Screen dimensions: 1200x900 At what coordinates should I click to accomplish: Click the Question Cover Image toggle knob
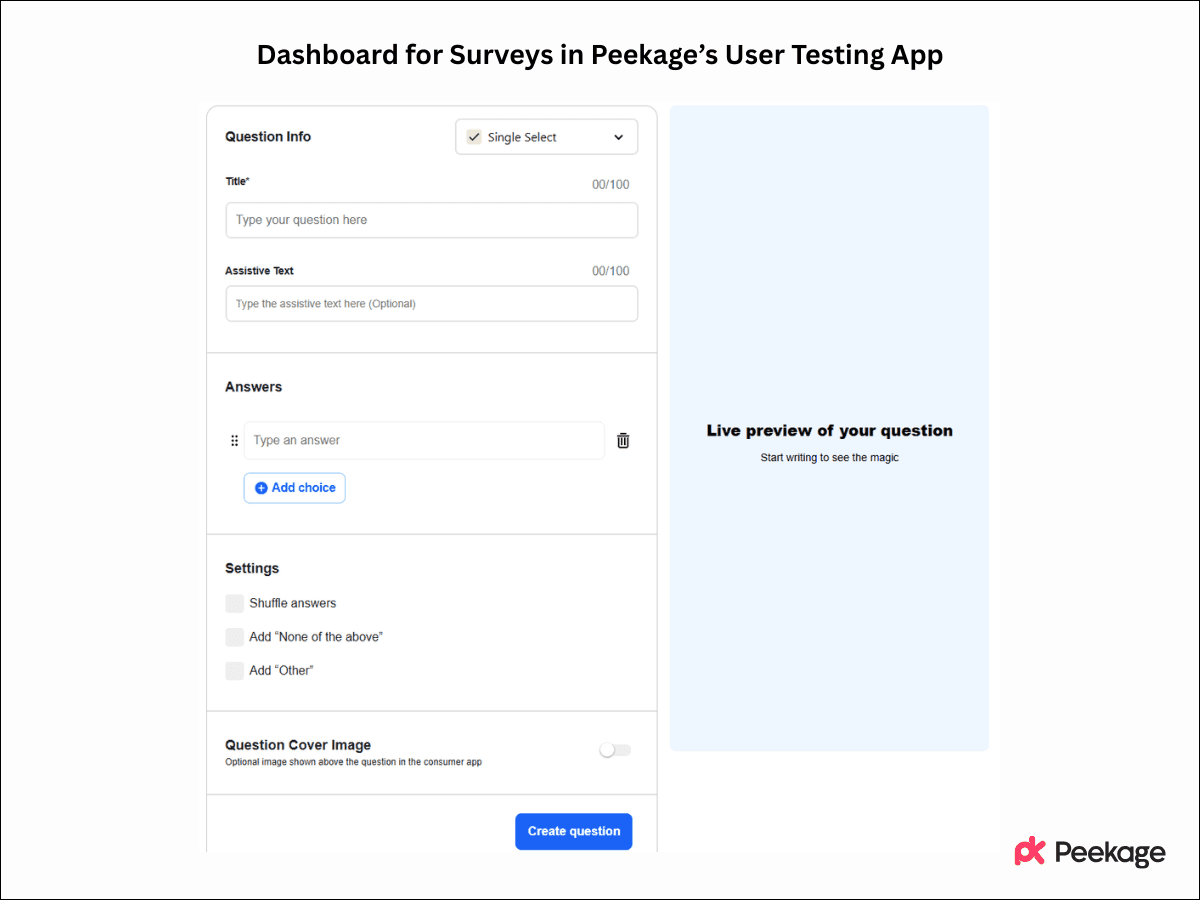pyautogui.click(x=608, y=749)
